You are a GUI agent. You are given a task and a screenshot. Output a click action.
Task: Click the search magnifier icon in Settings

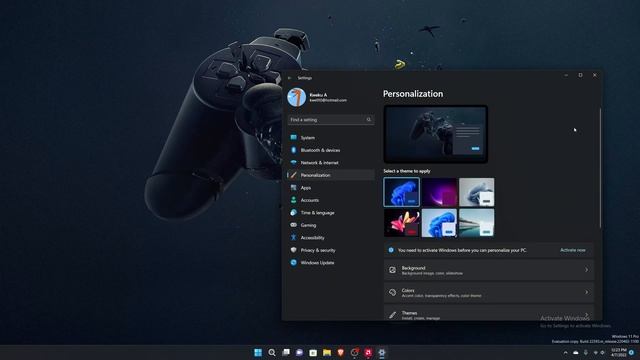point(369,120)
